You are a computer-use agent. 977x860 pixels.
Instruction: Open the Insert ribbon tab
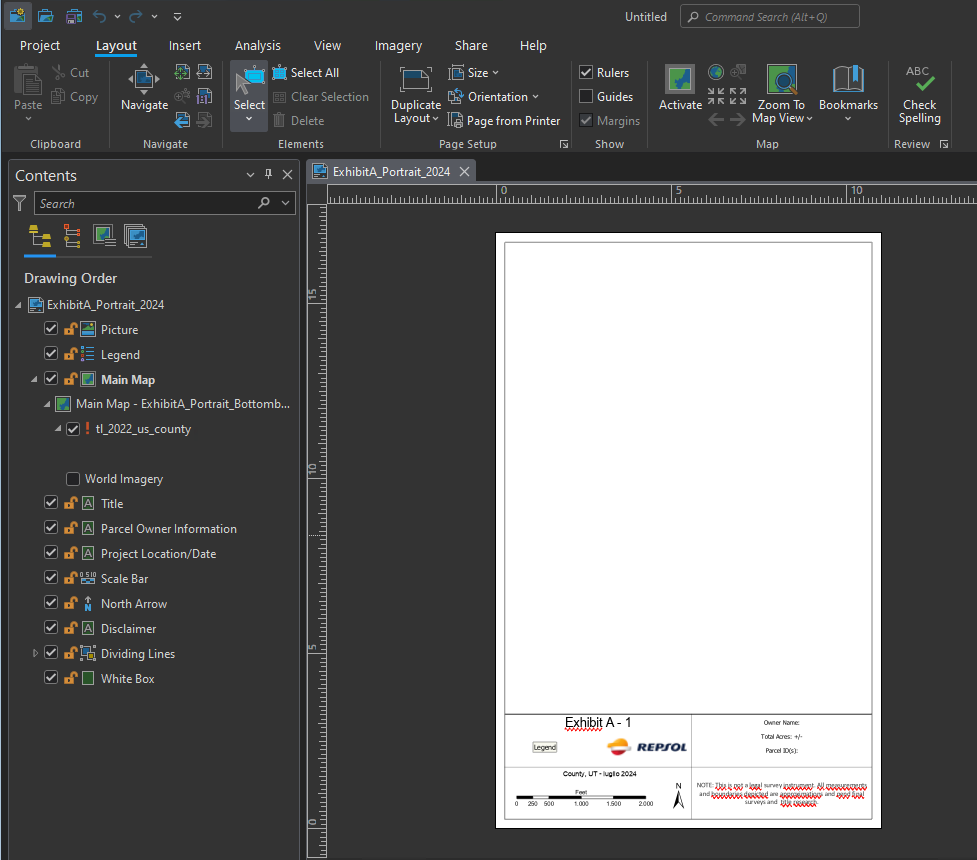click(185, 46)
